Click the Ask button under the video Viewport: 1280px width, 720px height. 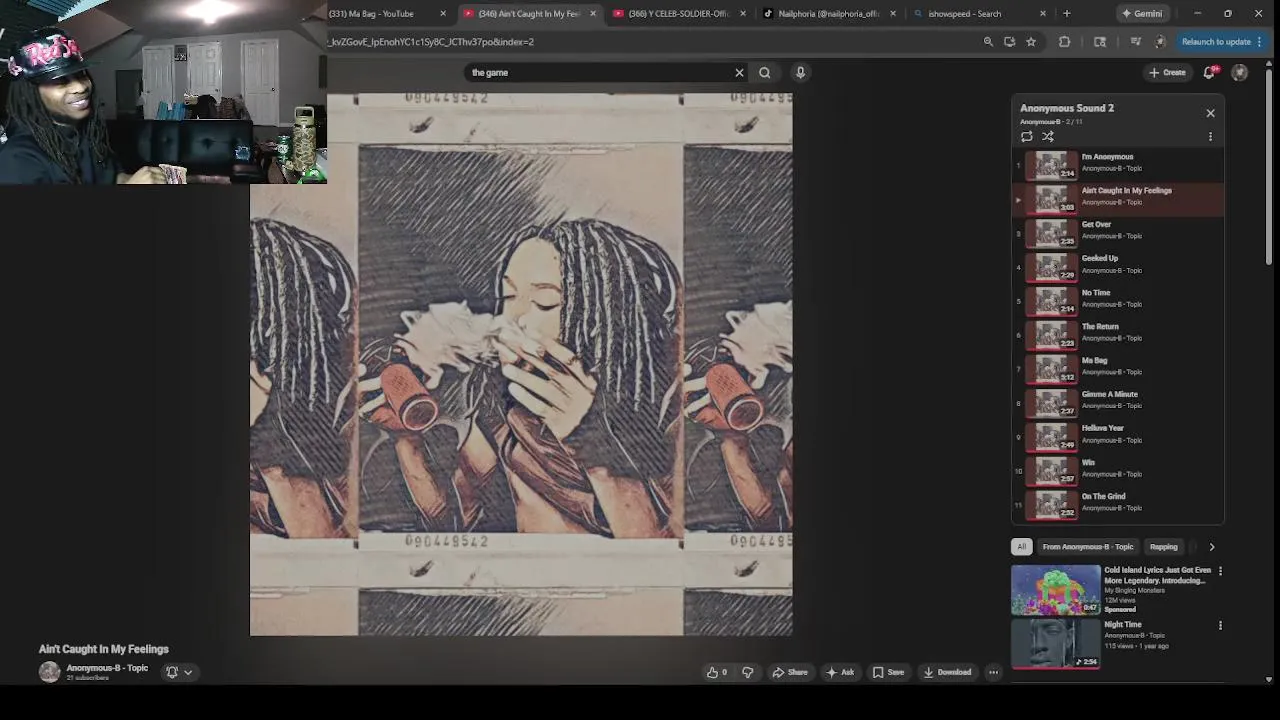click(x=840, y=672)
